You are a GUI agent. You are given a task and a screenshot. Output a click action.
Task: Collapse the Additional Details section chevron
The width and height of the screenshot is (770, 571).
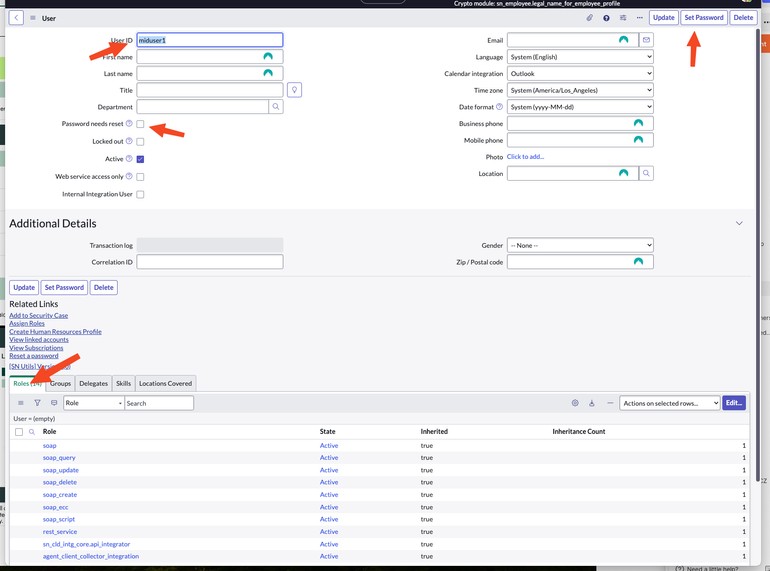coord(739,223)
